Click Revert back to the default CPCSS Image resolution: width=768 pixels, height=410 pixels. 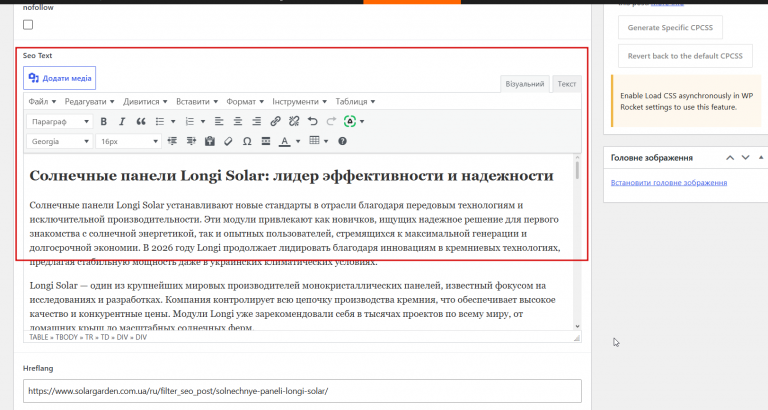(x=685, y=56)
